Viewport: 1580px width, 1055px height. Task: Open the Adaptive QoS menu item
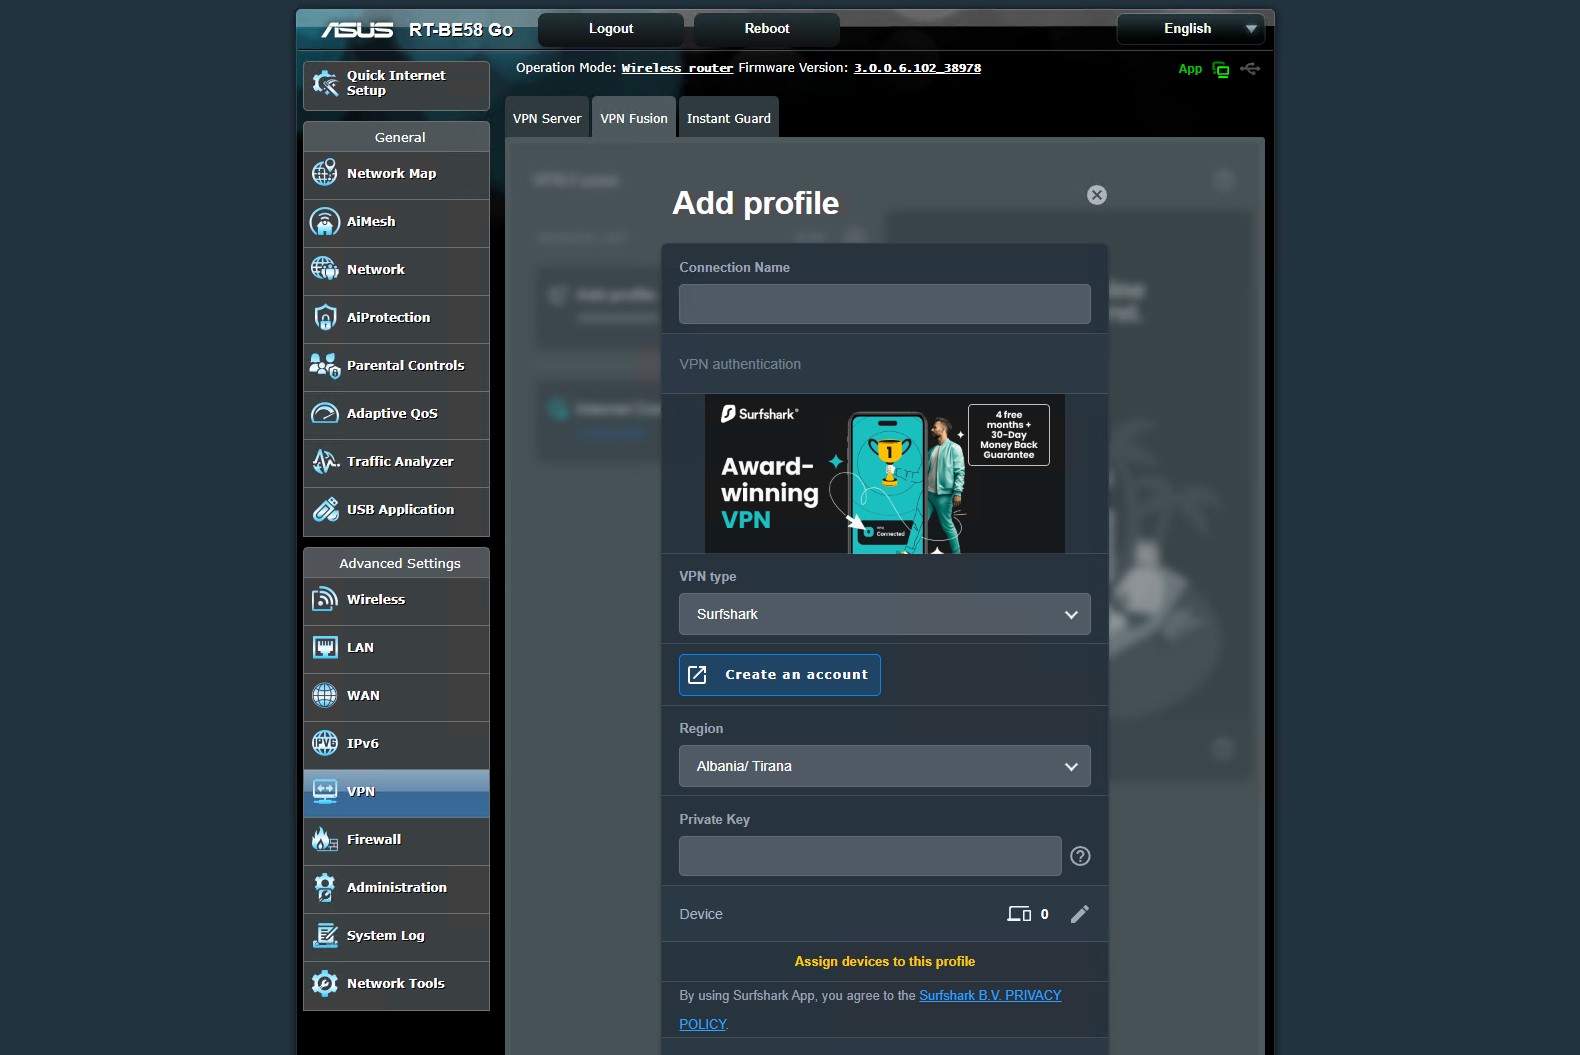397,414
